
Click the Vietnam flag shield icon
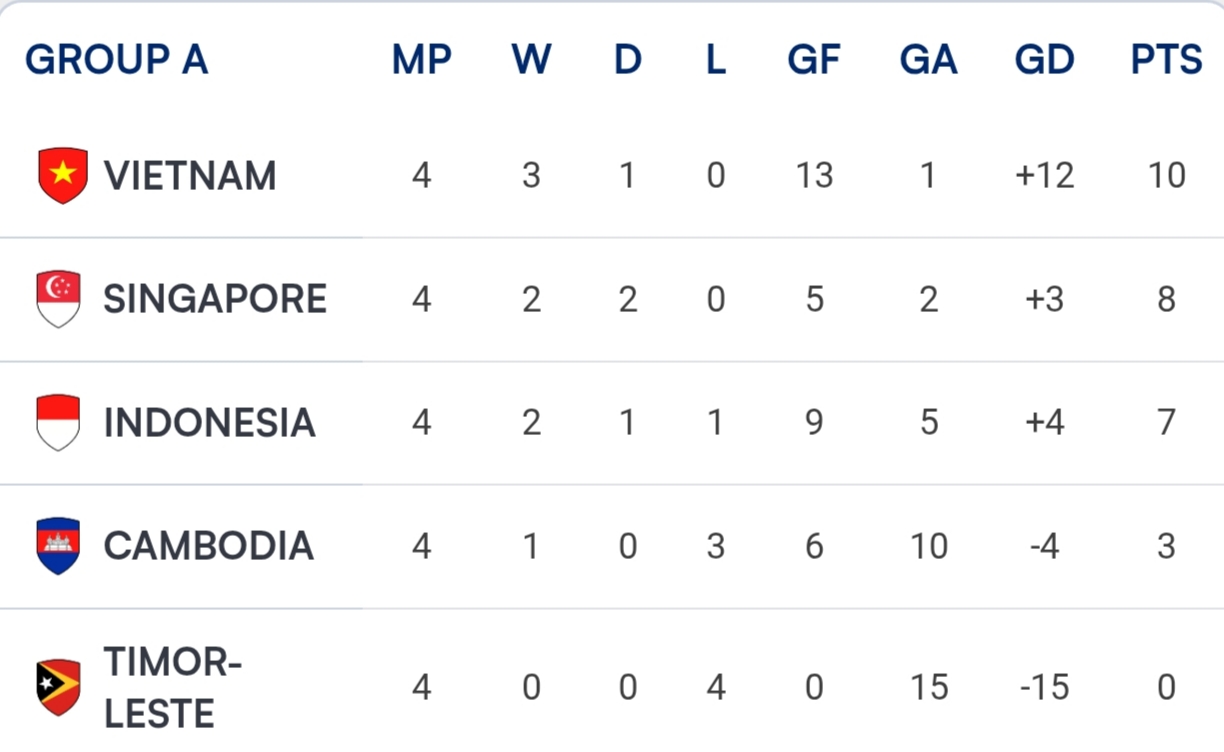(x=62, y=175)
